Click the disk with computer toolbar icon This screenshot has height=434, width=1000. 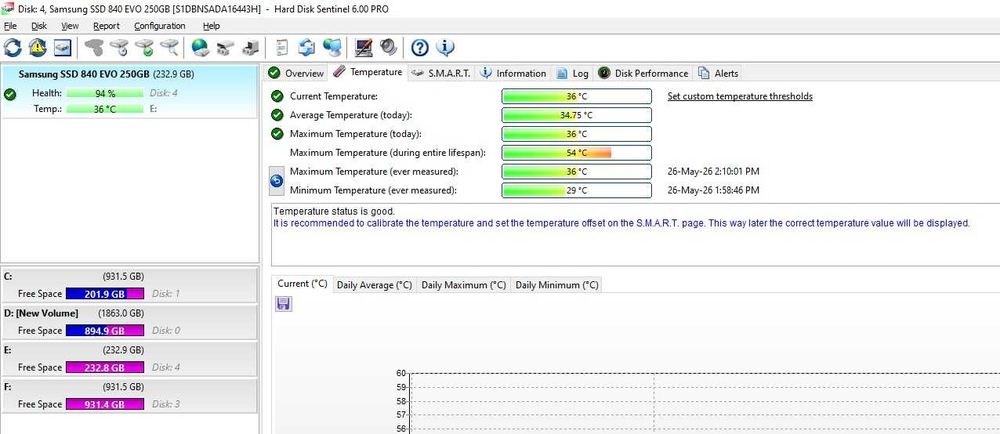[x=251, y=47]
